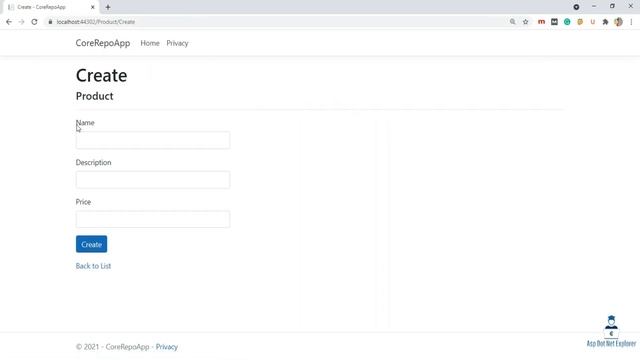Minimize the browser window
Screen dimensions: 640x360
(594, 7)
